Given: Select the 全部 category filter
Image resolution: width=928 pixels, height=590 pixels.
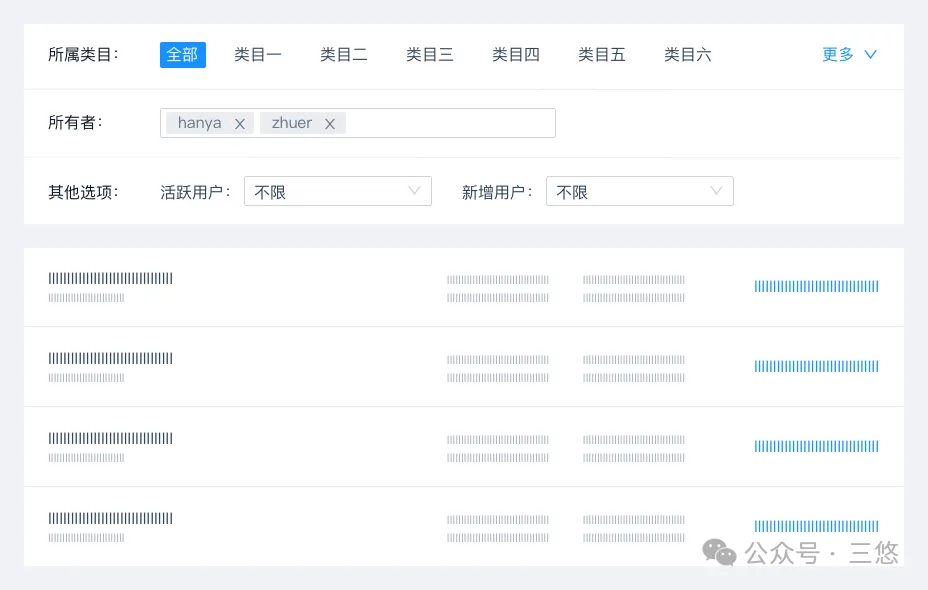Looking at the screenshot, I should pos(182,55).
